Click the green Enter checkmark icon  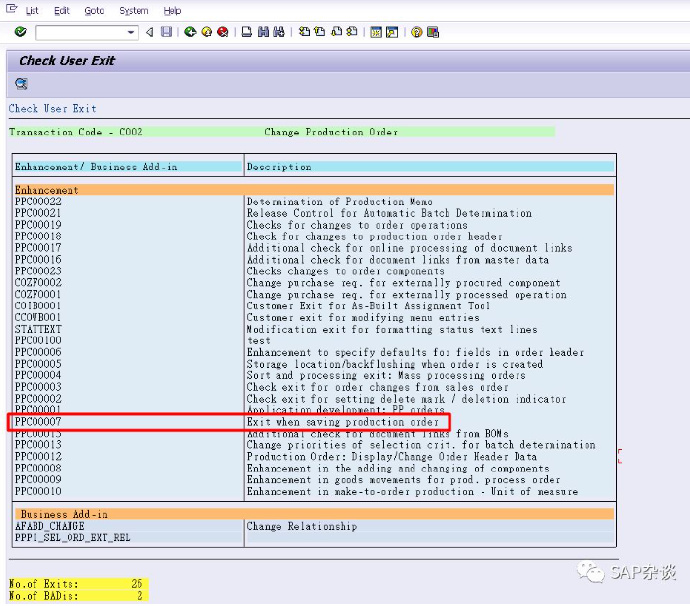coord(20,32)
